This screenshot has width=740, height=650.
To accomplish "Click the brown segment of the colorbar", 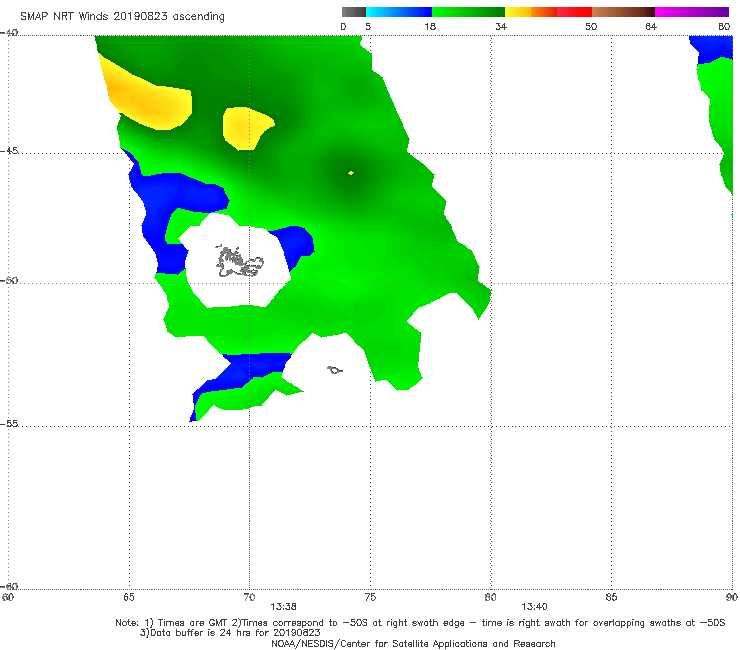I will pyautogui.click(x=623, y=12).
